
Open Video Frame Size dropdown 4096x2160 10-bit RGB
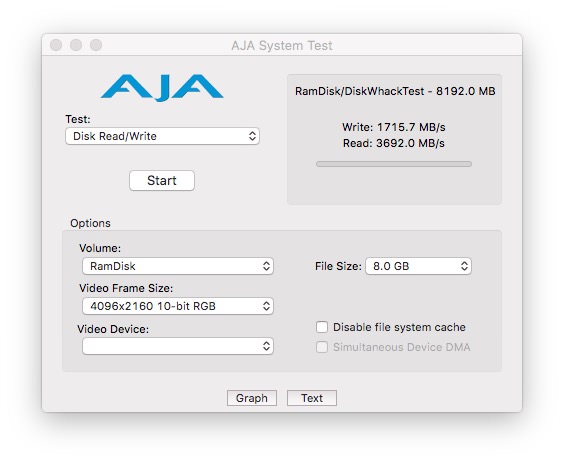pyautogui.click(x=178, y=306)
